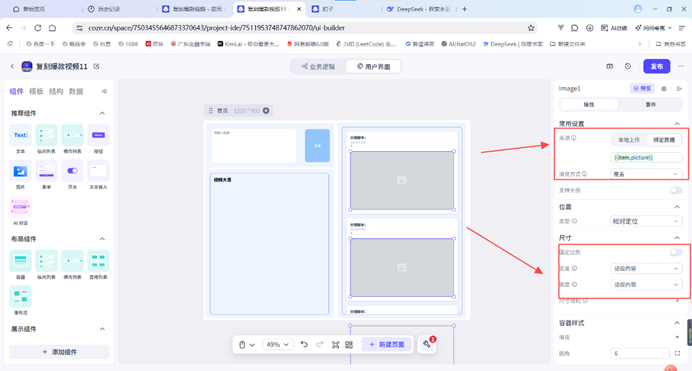Select 本地上传 as image source
This screenshot has width=692, height=371.
(x=628, y=140)
